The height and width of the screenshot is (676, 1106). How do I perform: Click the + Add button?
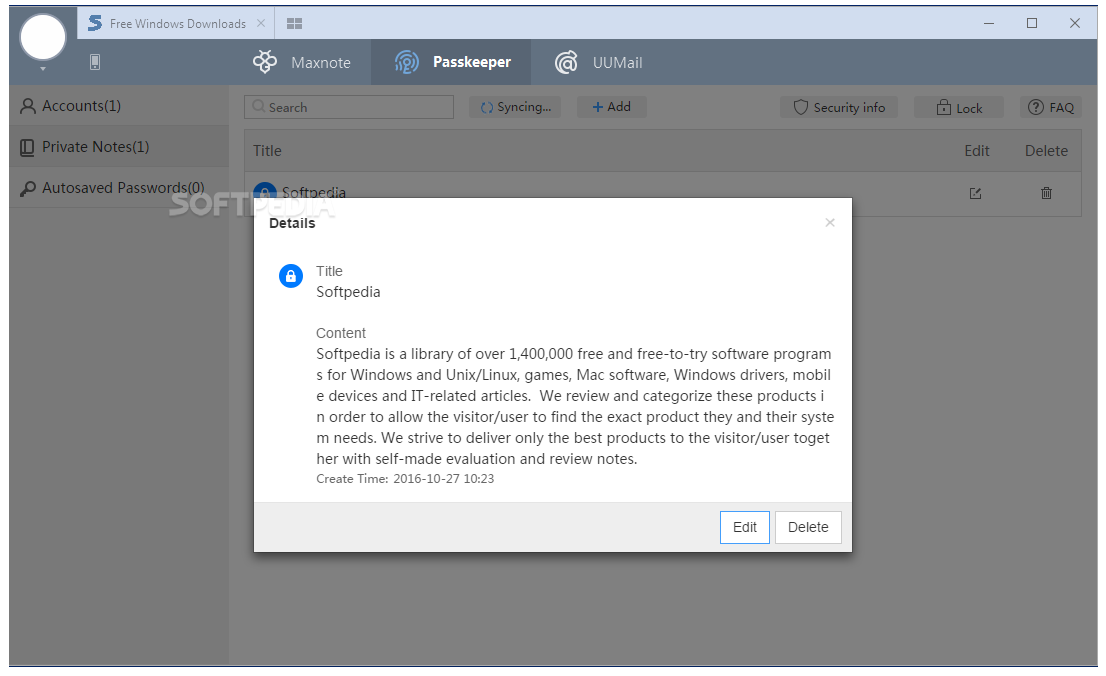click(612, 107)
